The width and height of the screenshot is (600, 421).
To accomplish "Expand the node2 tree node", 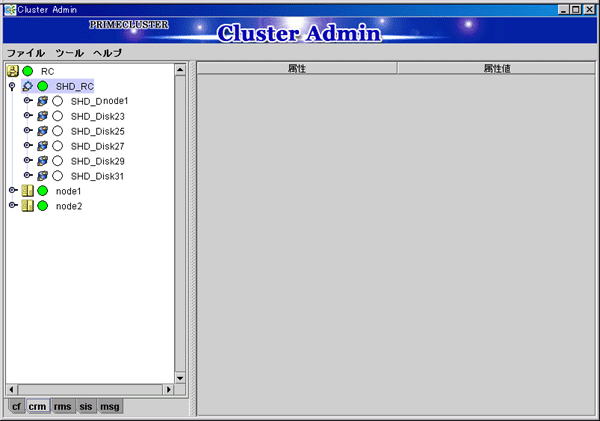I will 13,205.
